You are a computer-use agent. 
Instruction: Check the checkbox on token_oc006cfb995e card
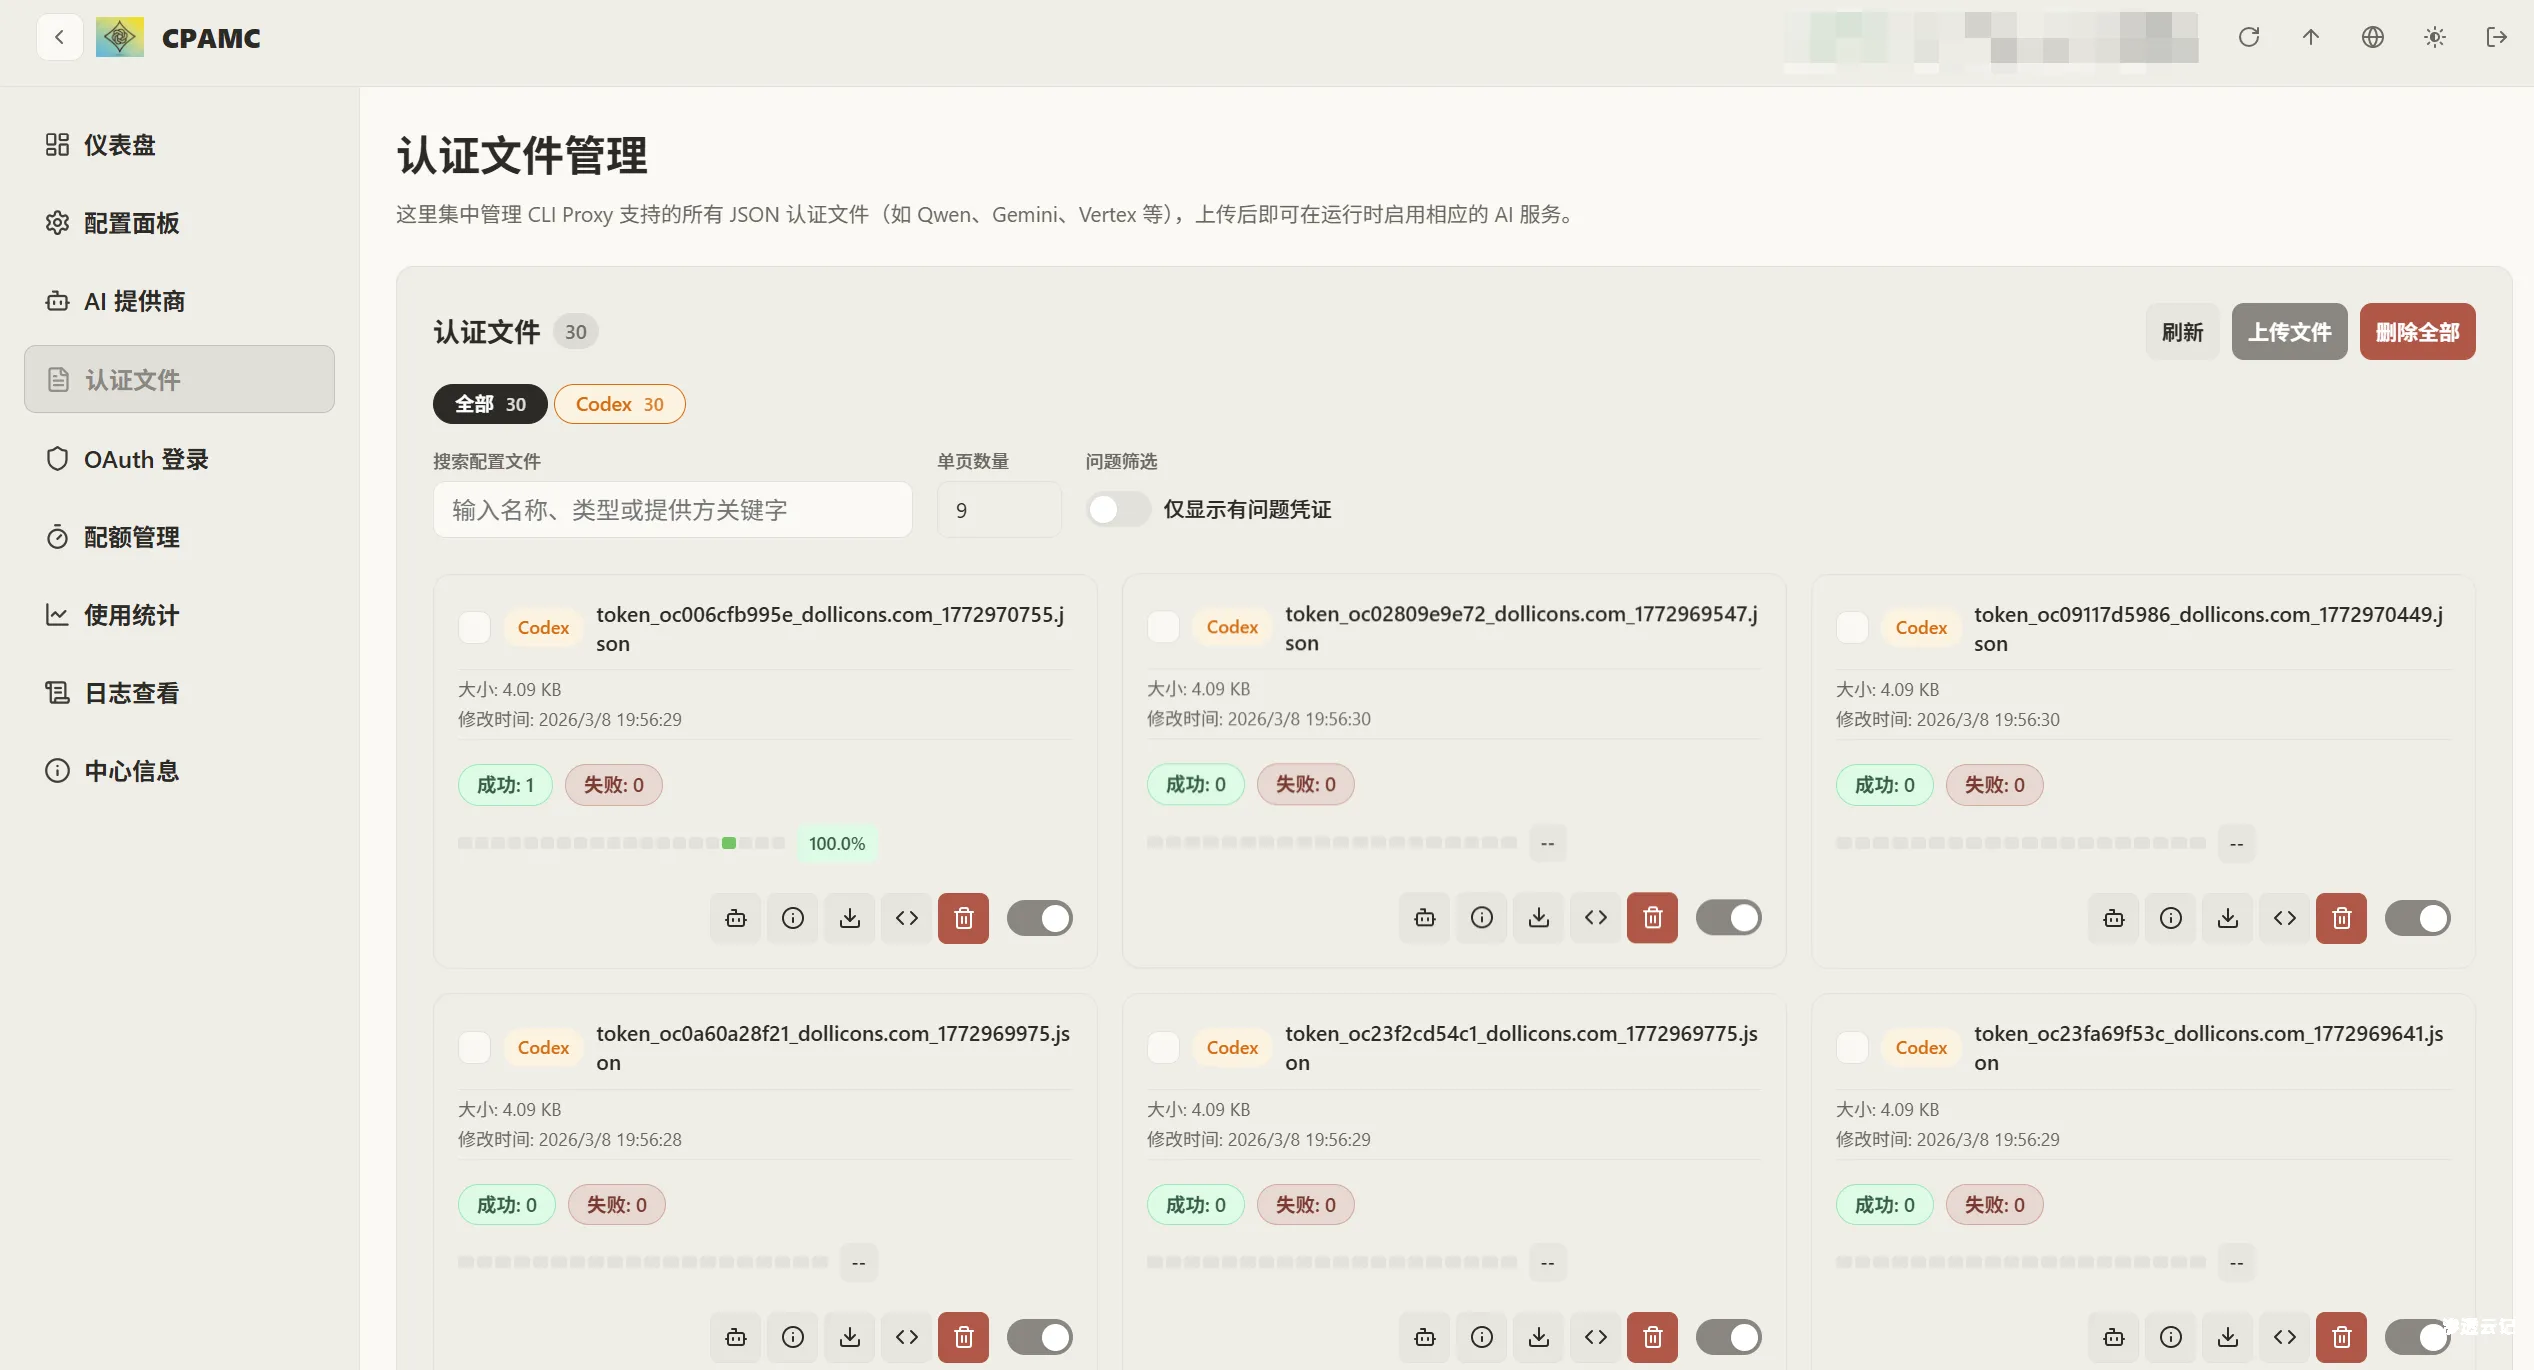tap(474, 627)
